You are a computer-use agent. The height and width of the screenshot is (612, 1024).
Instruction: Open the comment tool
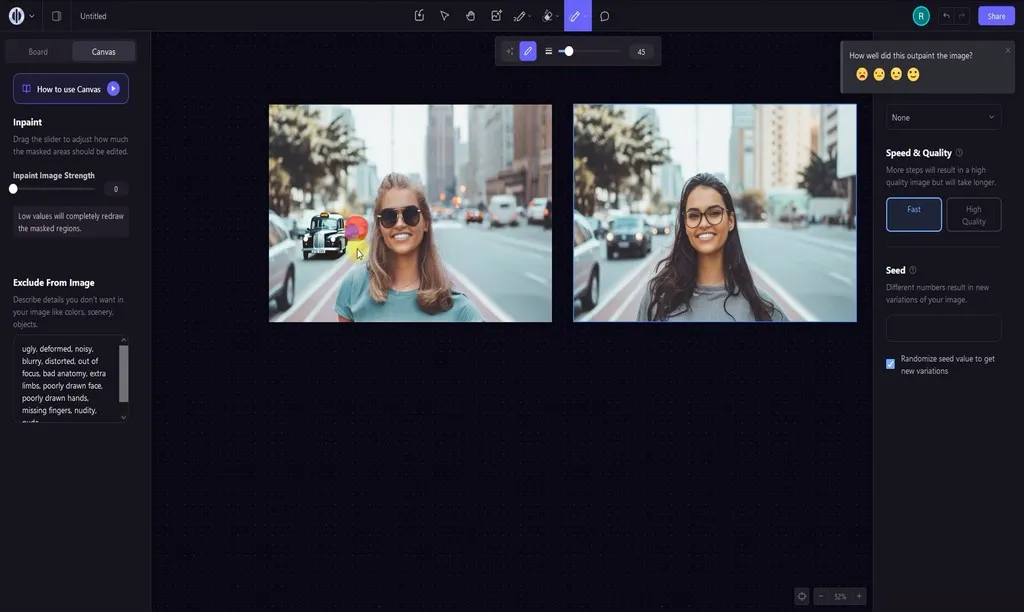pyautogui.click(x=603, y=15)
